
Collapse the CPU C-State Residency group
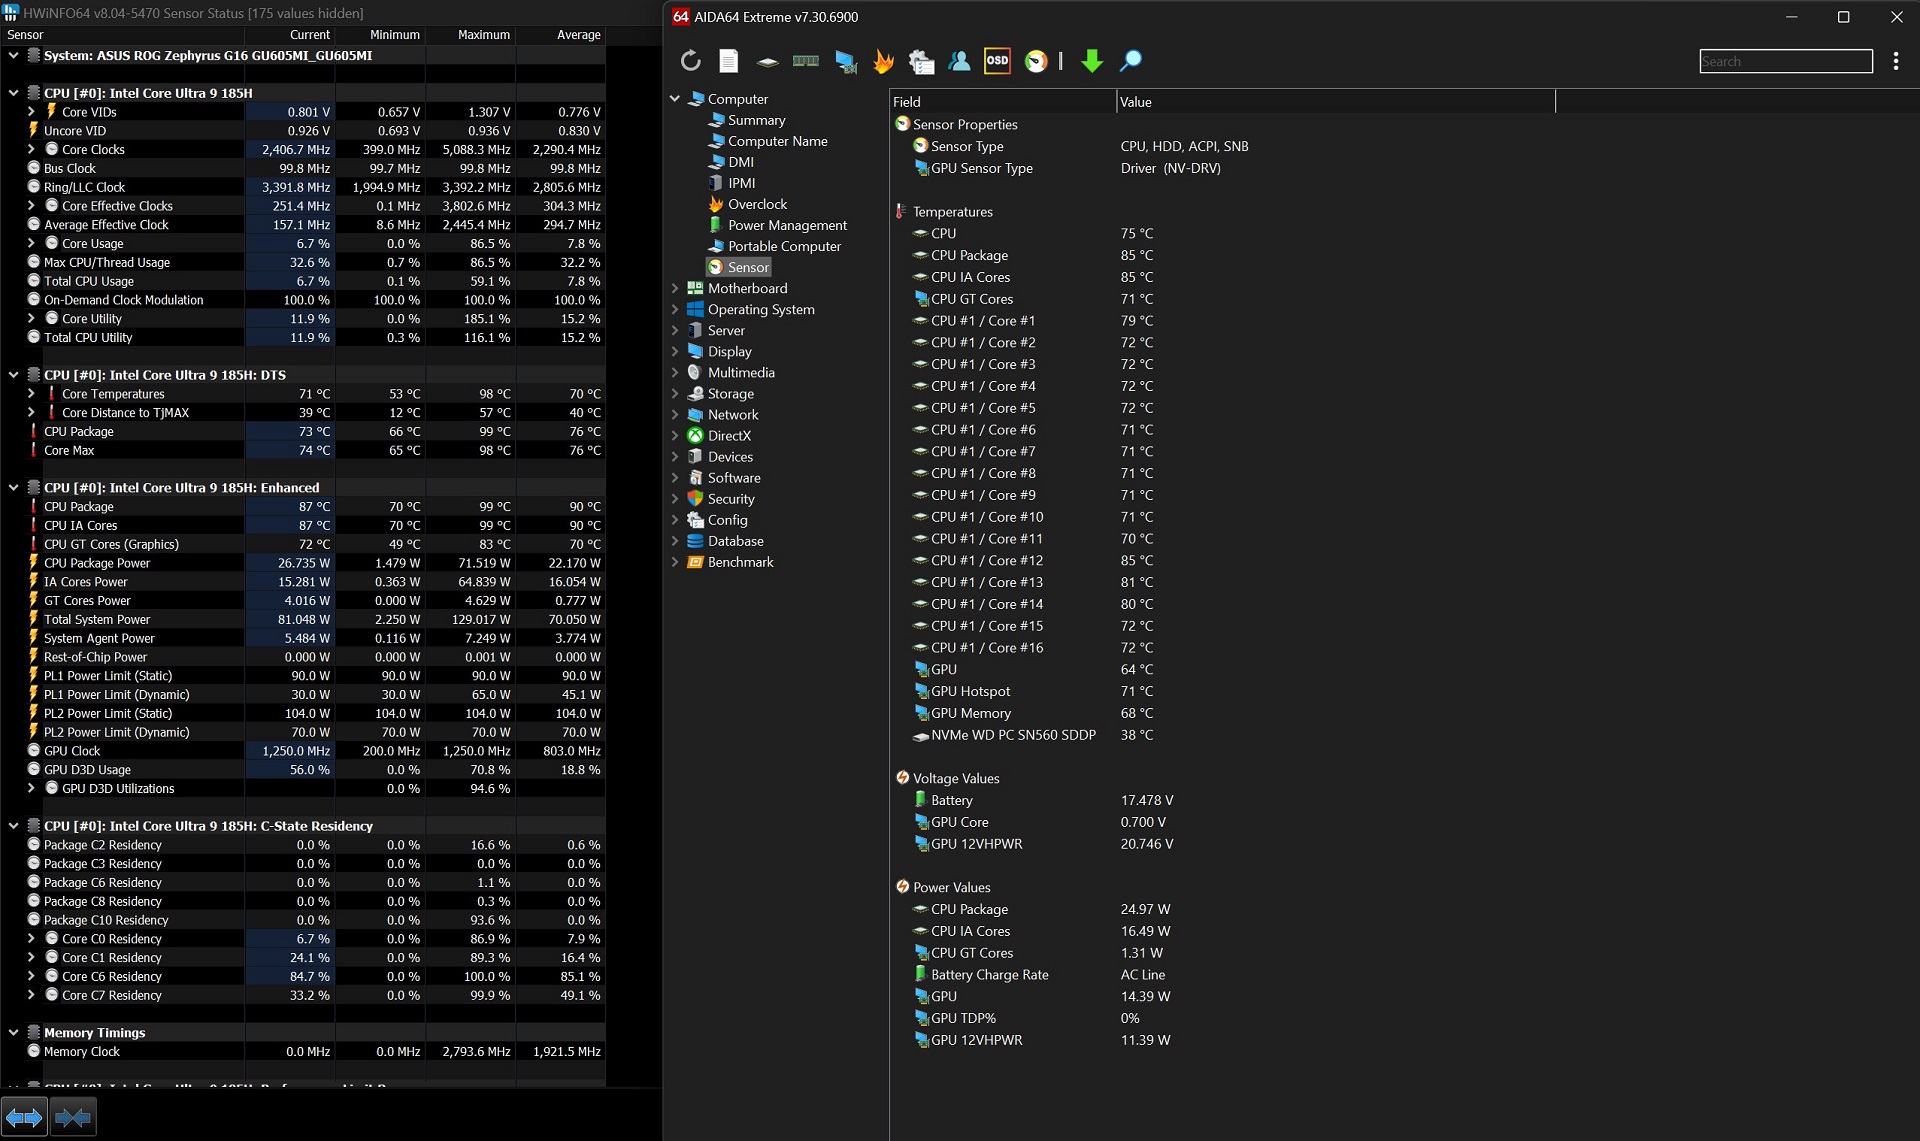13,826
